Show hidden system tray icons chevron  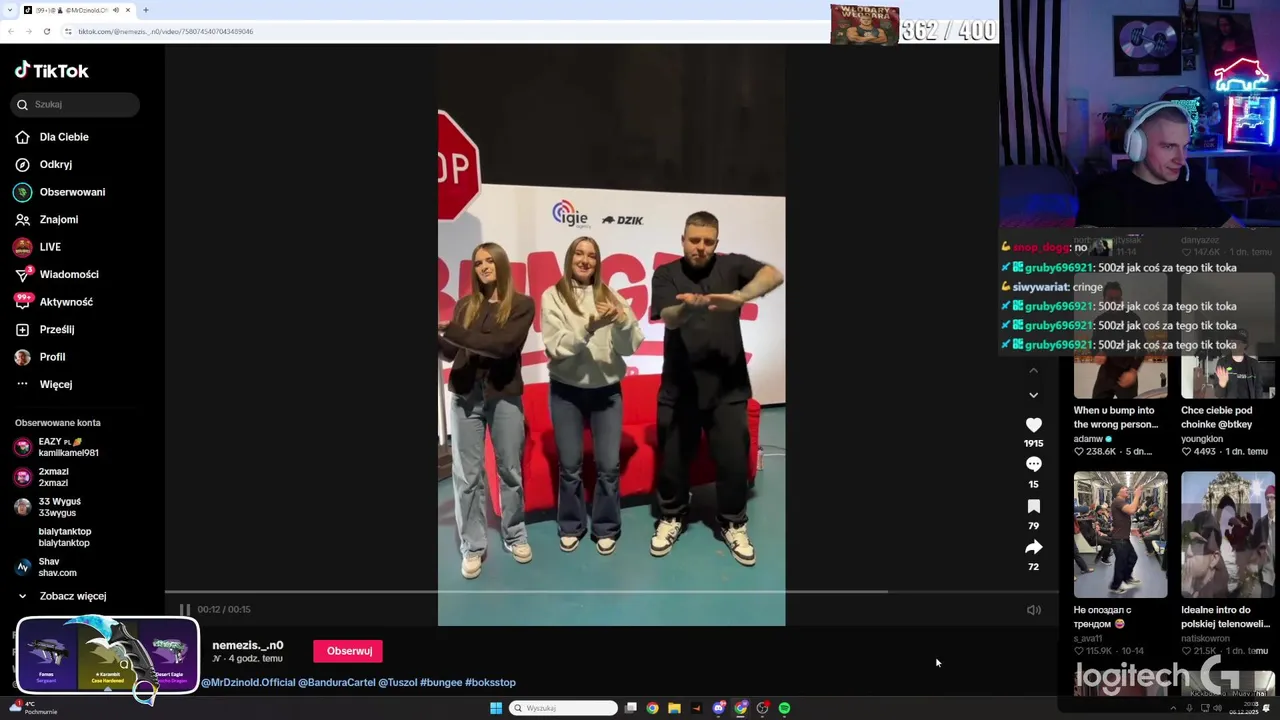[x=1174, y=708]
